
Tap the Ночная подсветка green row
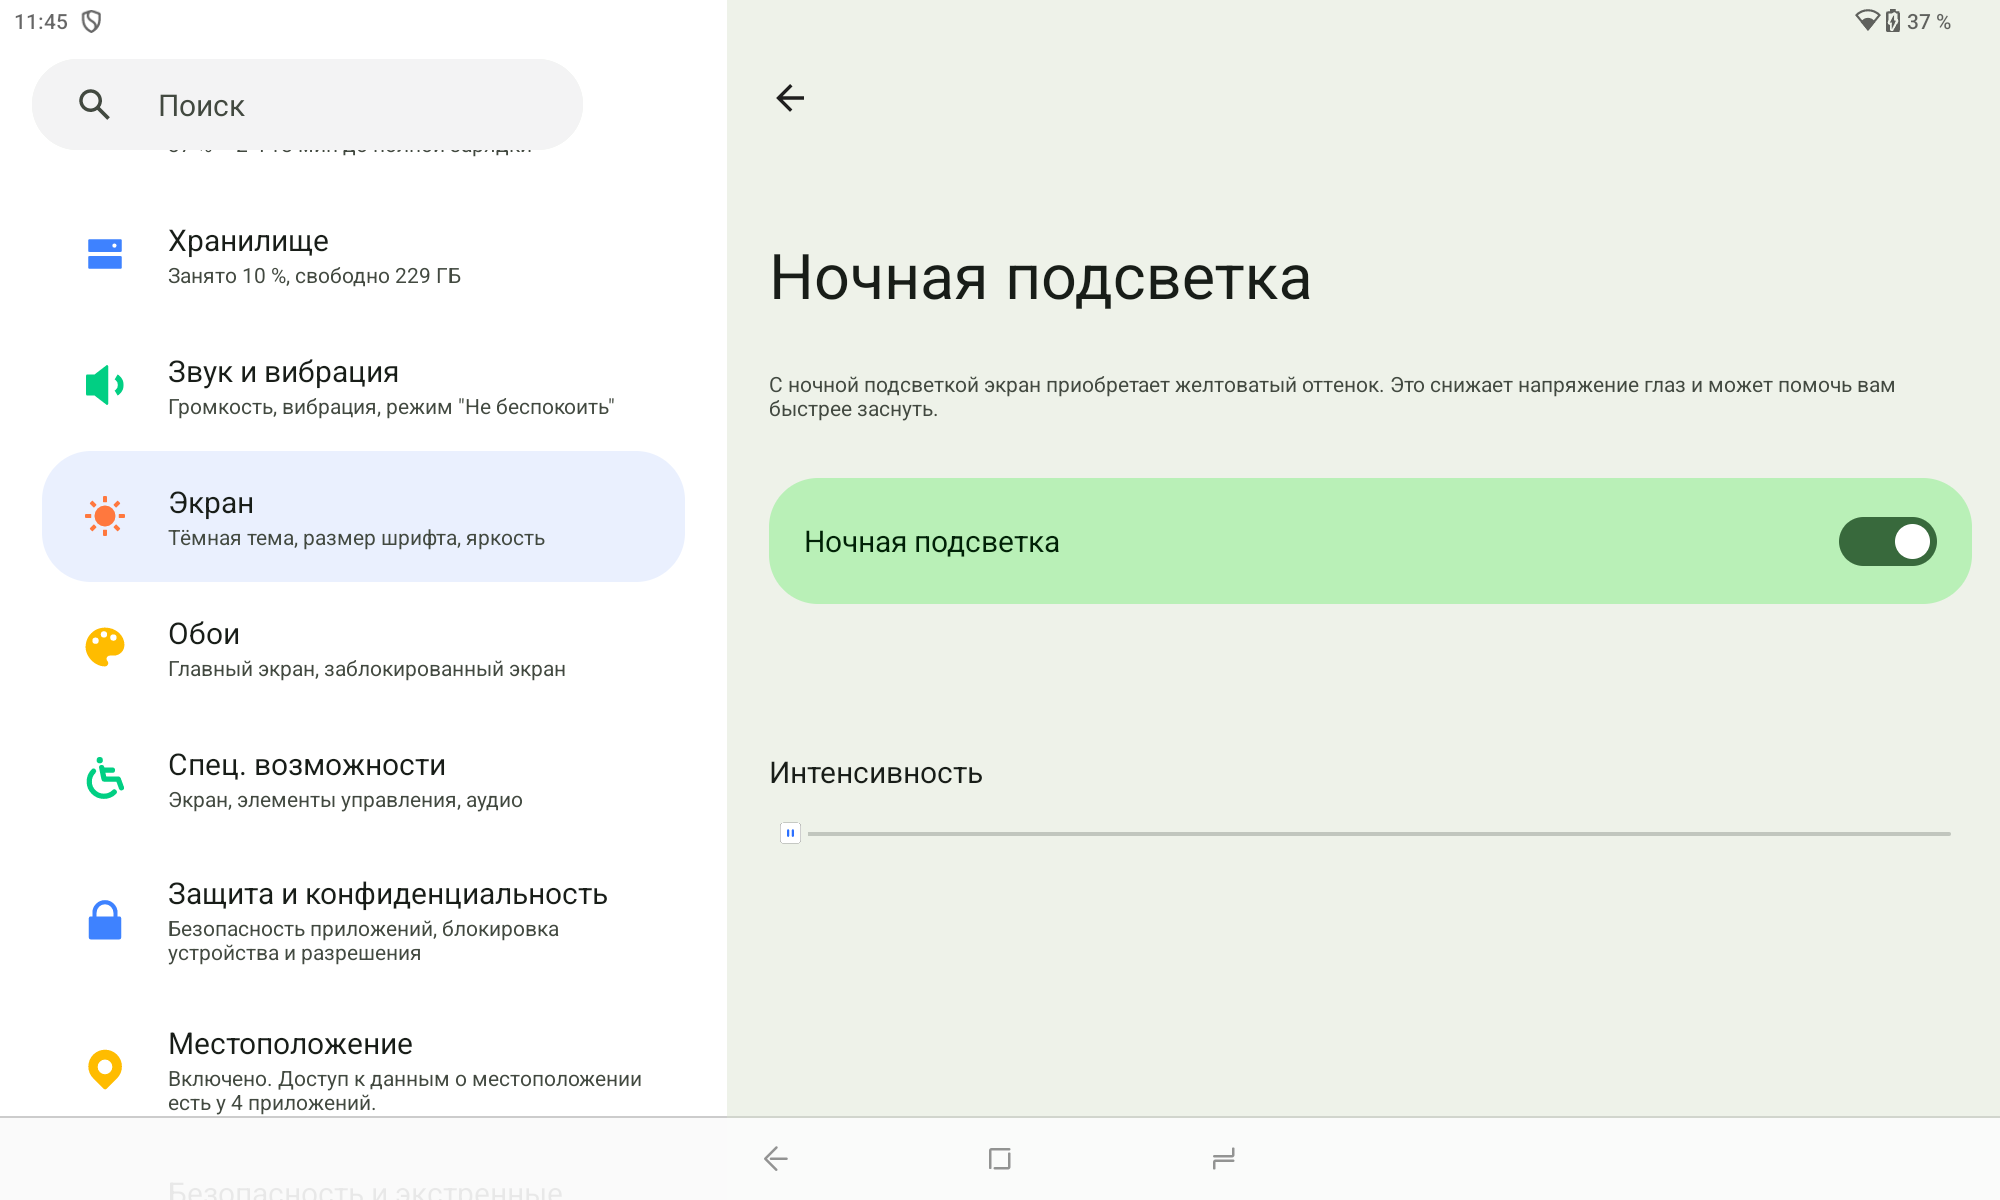tap(1300, 541)
